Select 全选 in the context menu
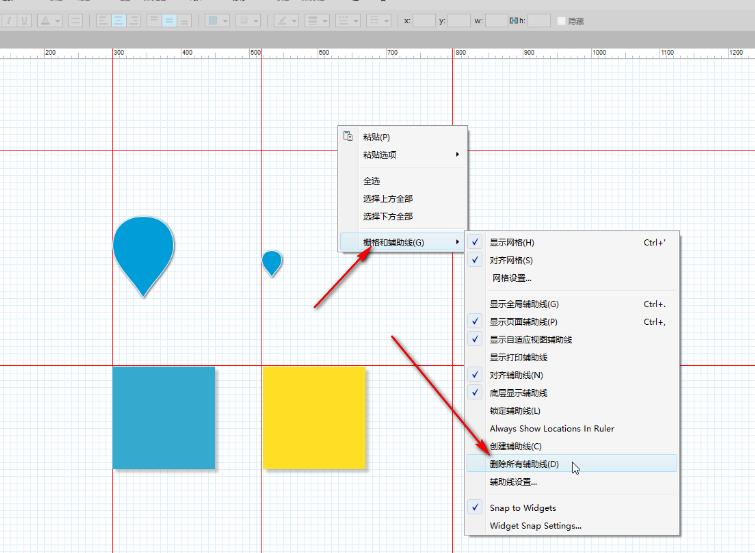The image size is (755, 553). click(x=372, y=181)
